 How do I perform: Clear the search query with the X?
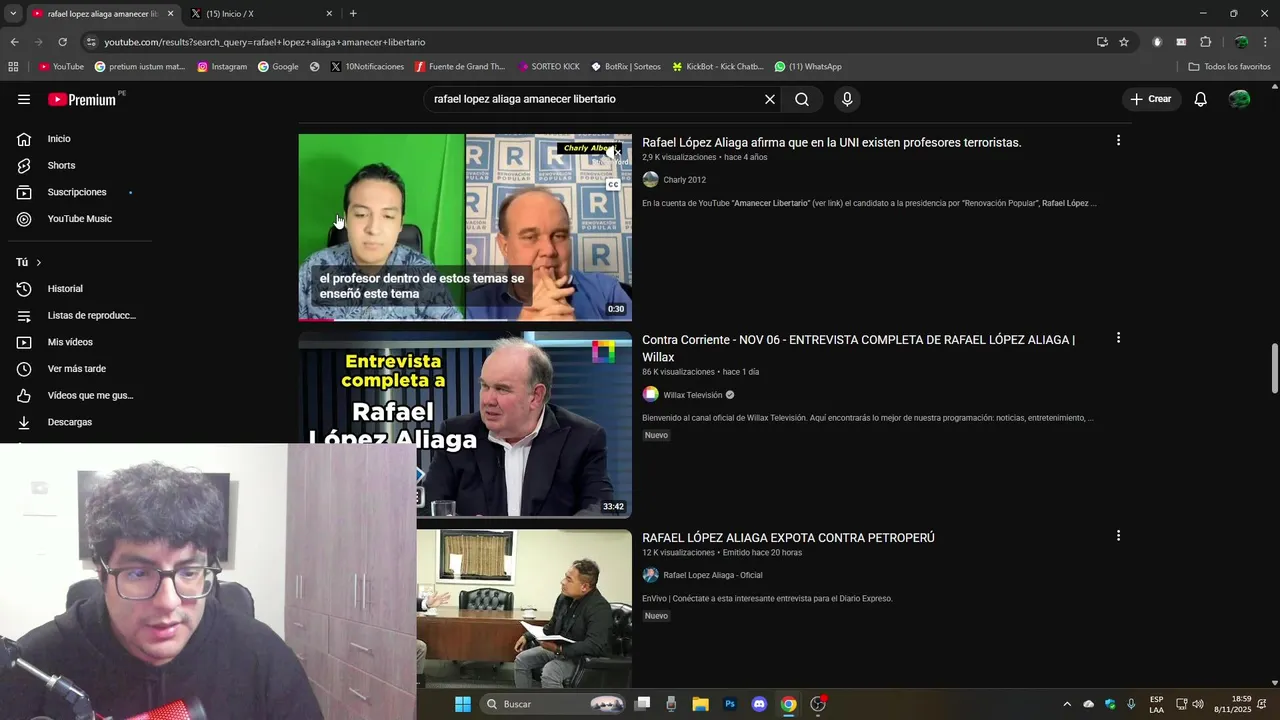click(770, 99)
